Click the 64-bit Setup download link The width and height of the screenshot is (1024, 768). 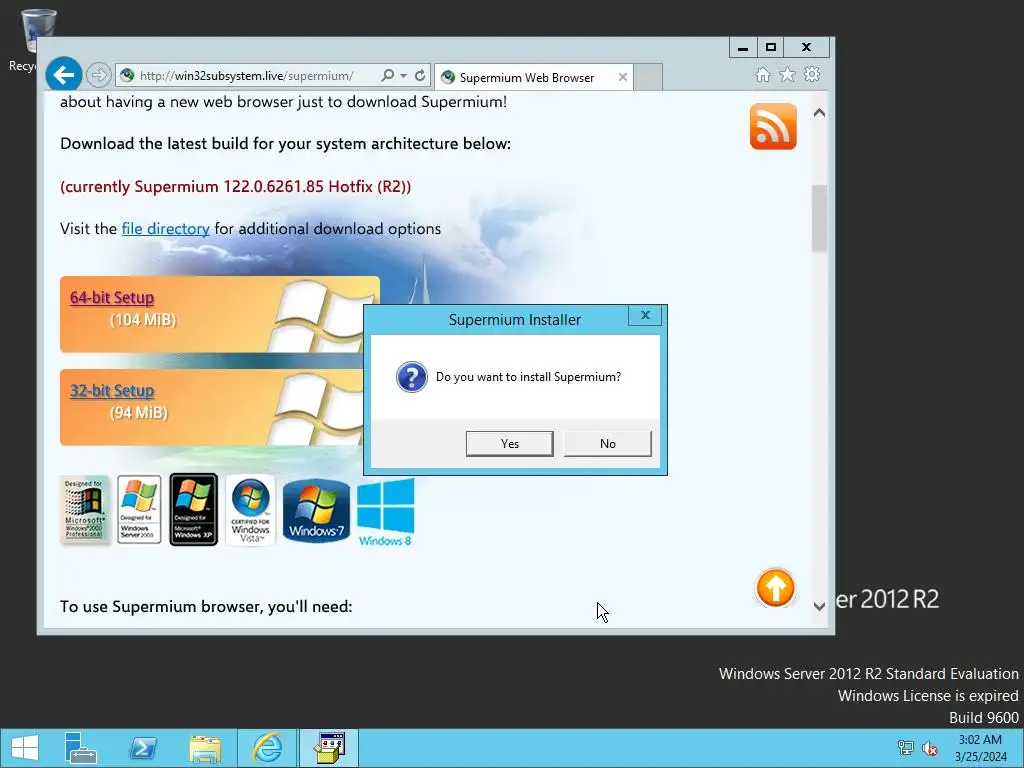click(x=112, y=298)
